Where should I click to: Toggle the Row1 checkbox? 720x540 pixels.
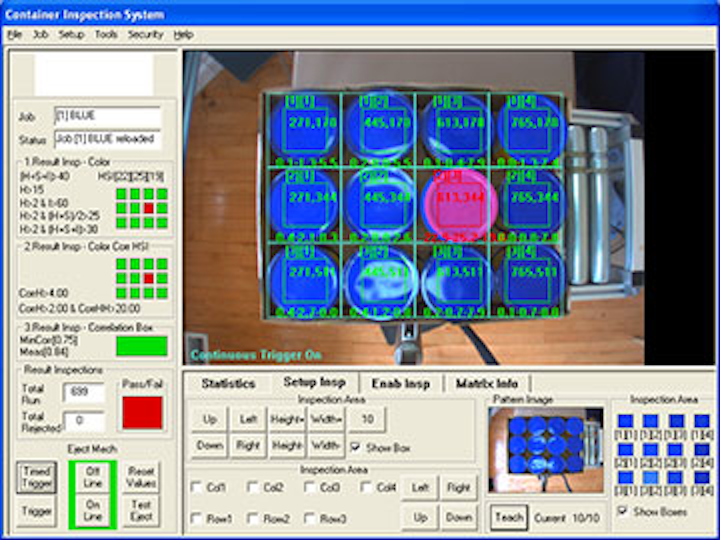197,519
